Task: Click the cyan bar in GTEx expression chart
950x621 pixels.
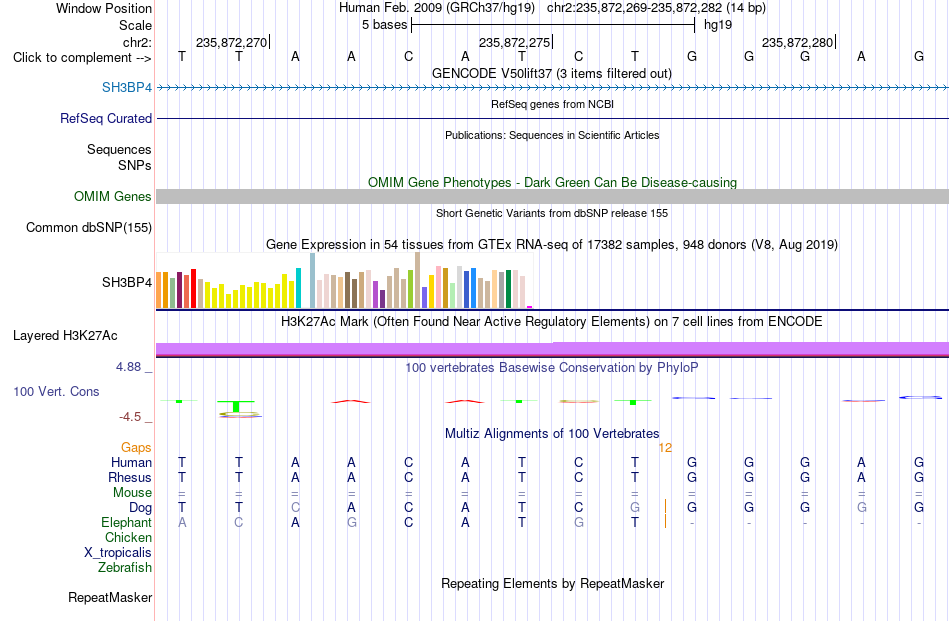Action: click(x=298, y=288)
